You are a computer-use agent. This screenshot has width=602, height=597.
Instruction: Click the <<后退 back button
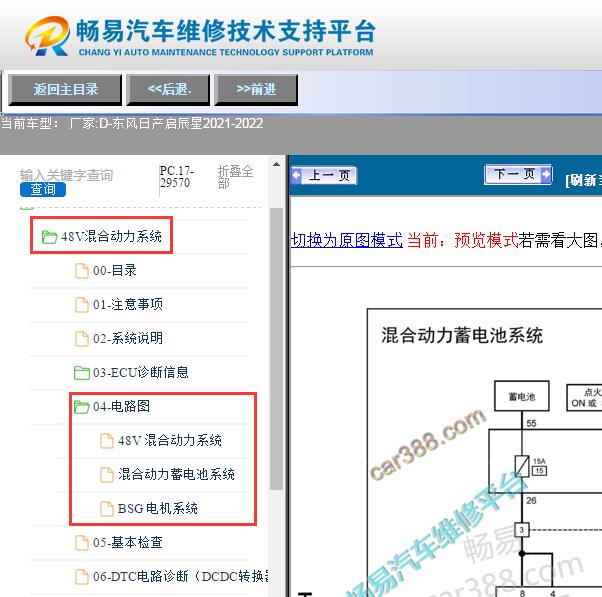(x=169, y=90)
